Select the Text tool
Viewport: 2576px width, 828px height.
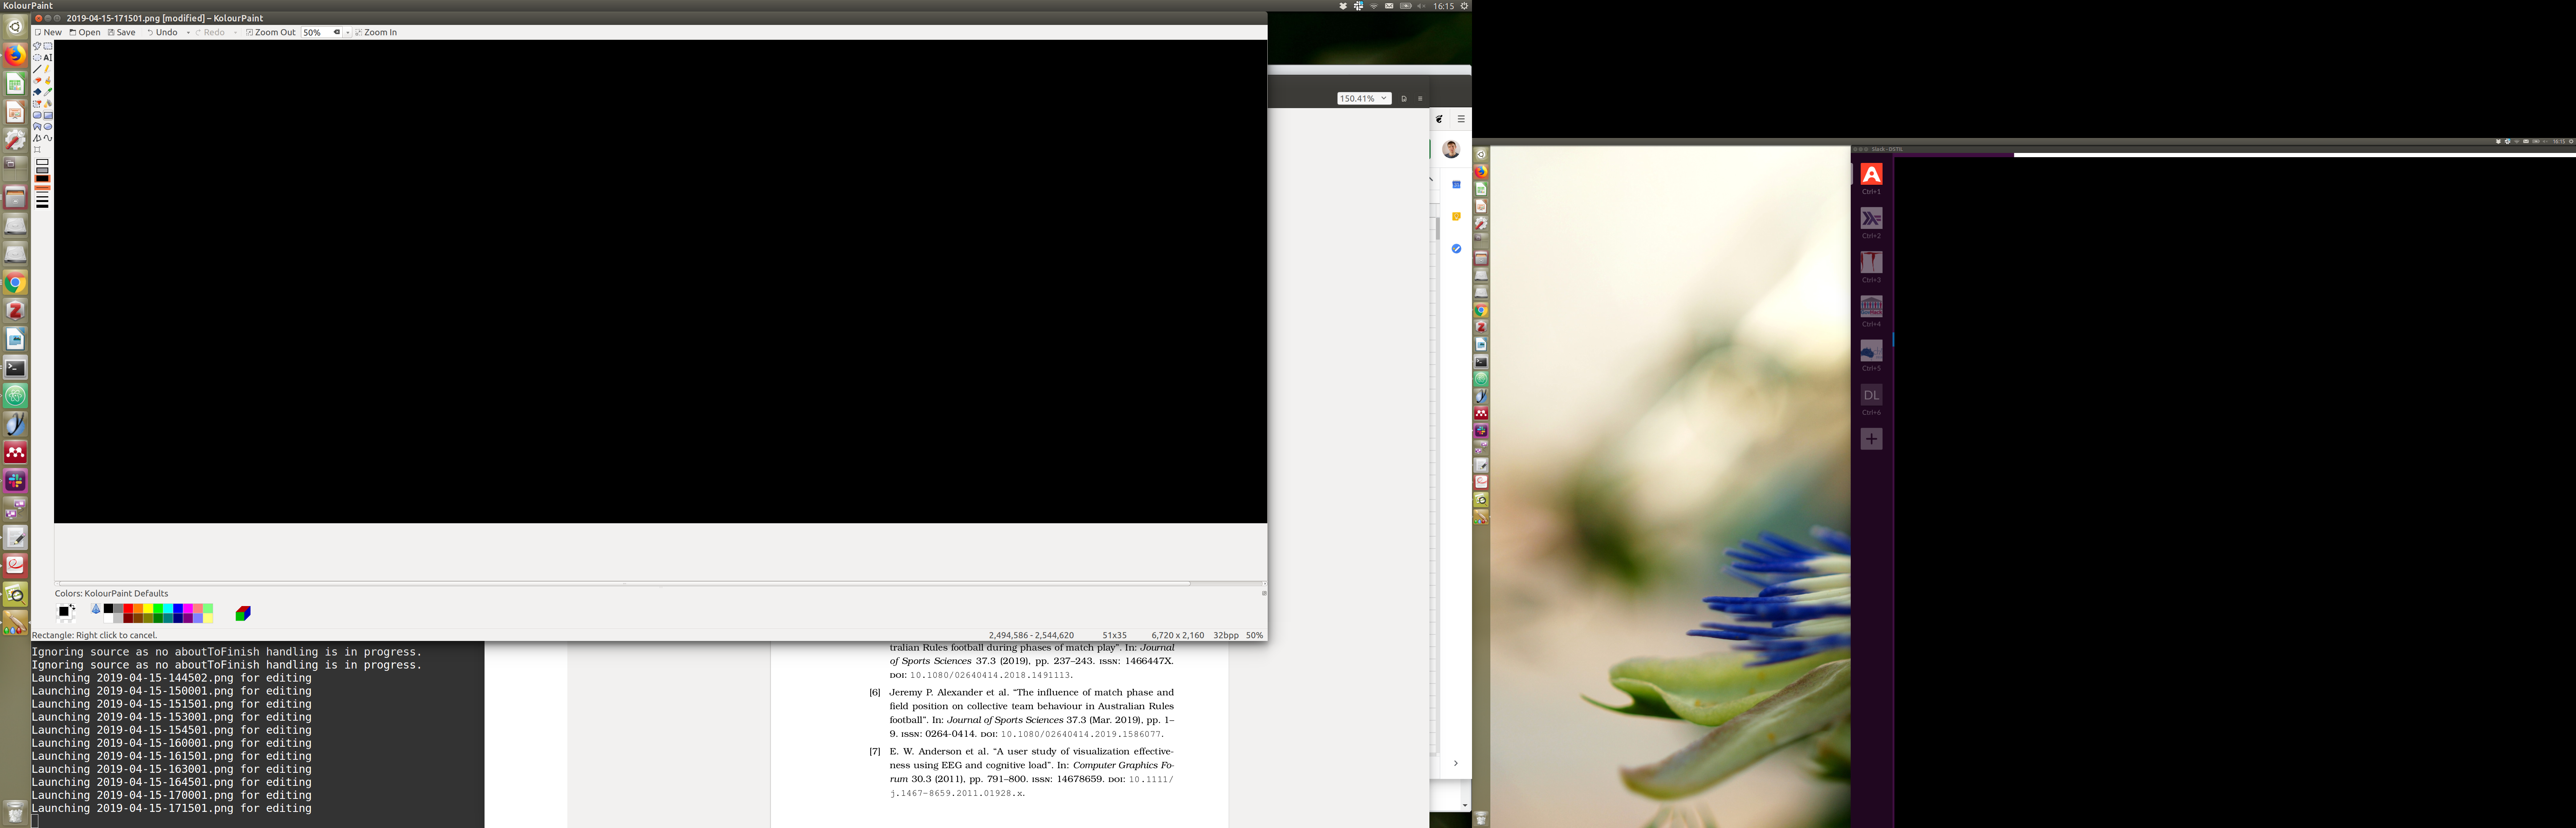point(48,58)
